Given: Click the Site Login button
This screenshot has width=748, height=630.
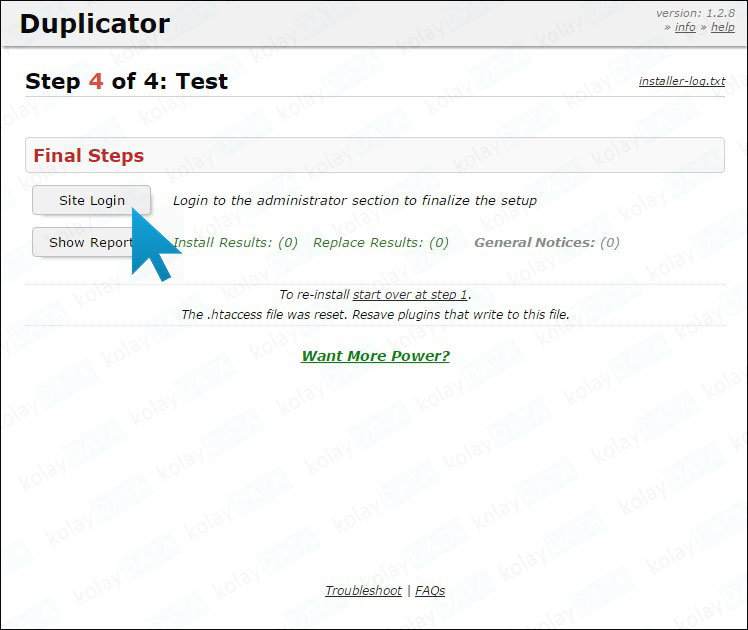Looking at the screenshot, I should pyautogui.click(x=92, y=200).
